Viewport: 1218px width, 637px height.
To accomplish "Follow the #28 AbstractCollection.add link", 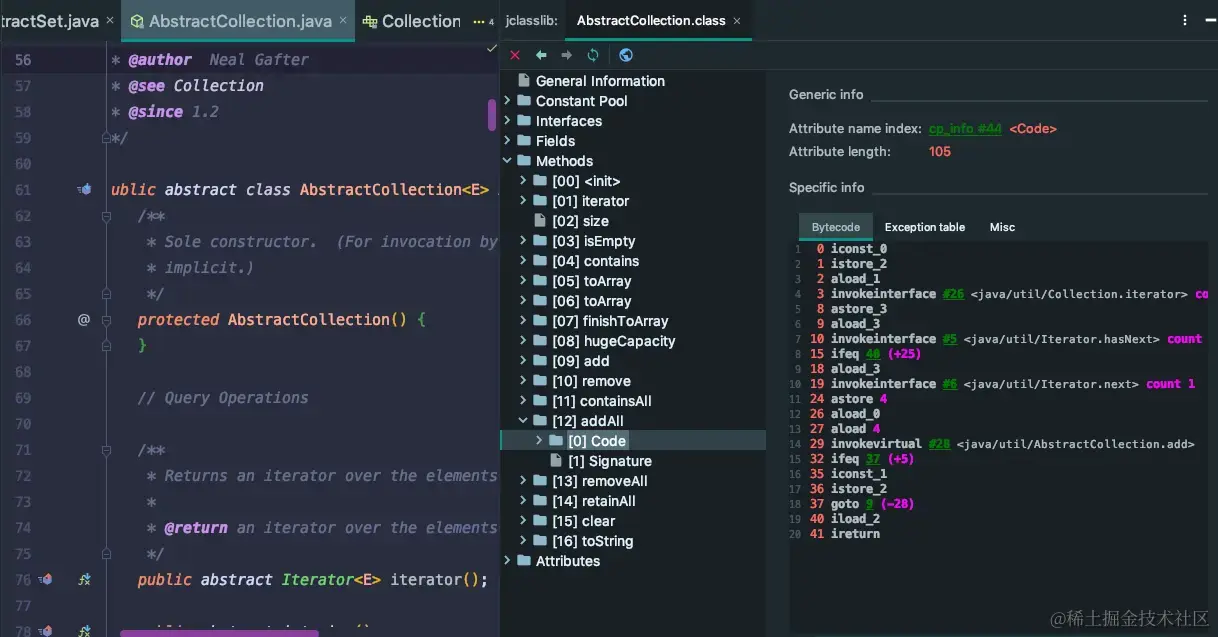I will pyautogui.click(x=939, y=444).
